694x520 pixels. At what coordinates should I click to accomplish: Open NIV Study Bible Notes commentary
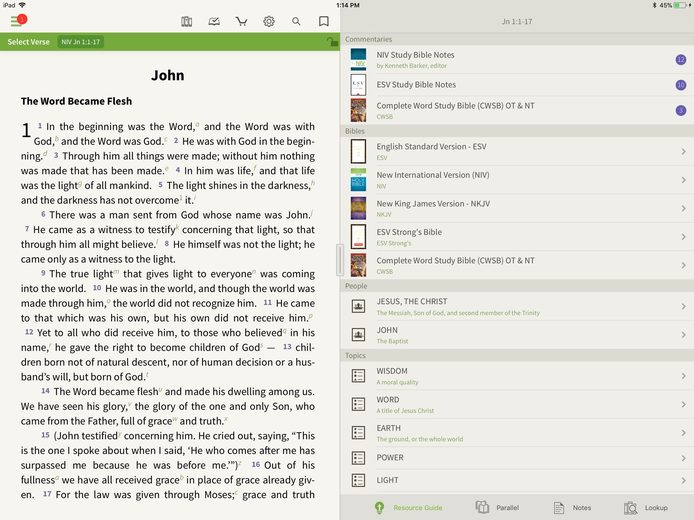[517, 59]
